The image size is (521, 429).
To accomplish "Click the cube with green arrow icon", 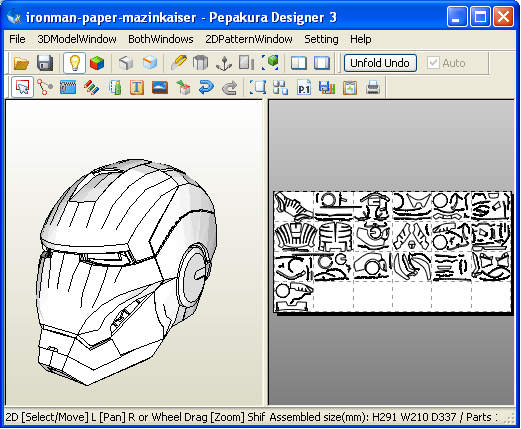I will click(x=183, y=88).
